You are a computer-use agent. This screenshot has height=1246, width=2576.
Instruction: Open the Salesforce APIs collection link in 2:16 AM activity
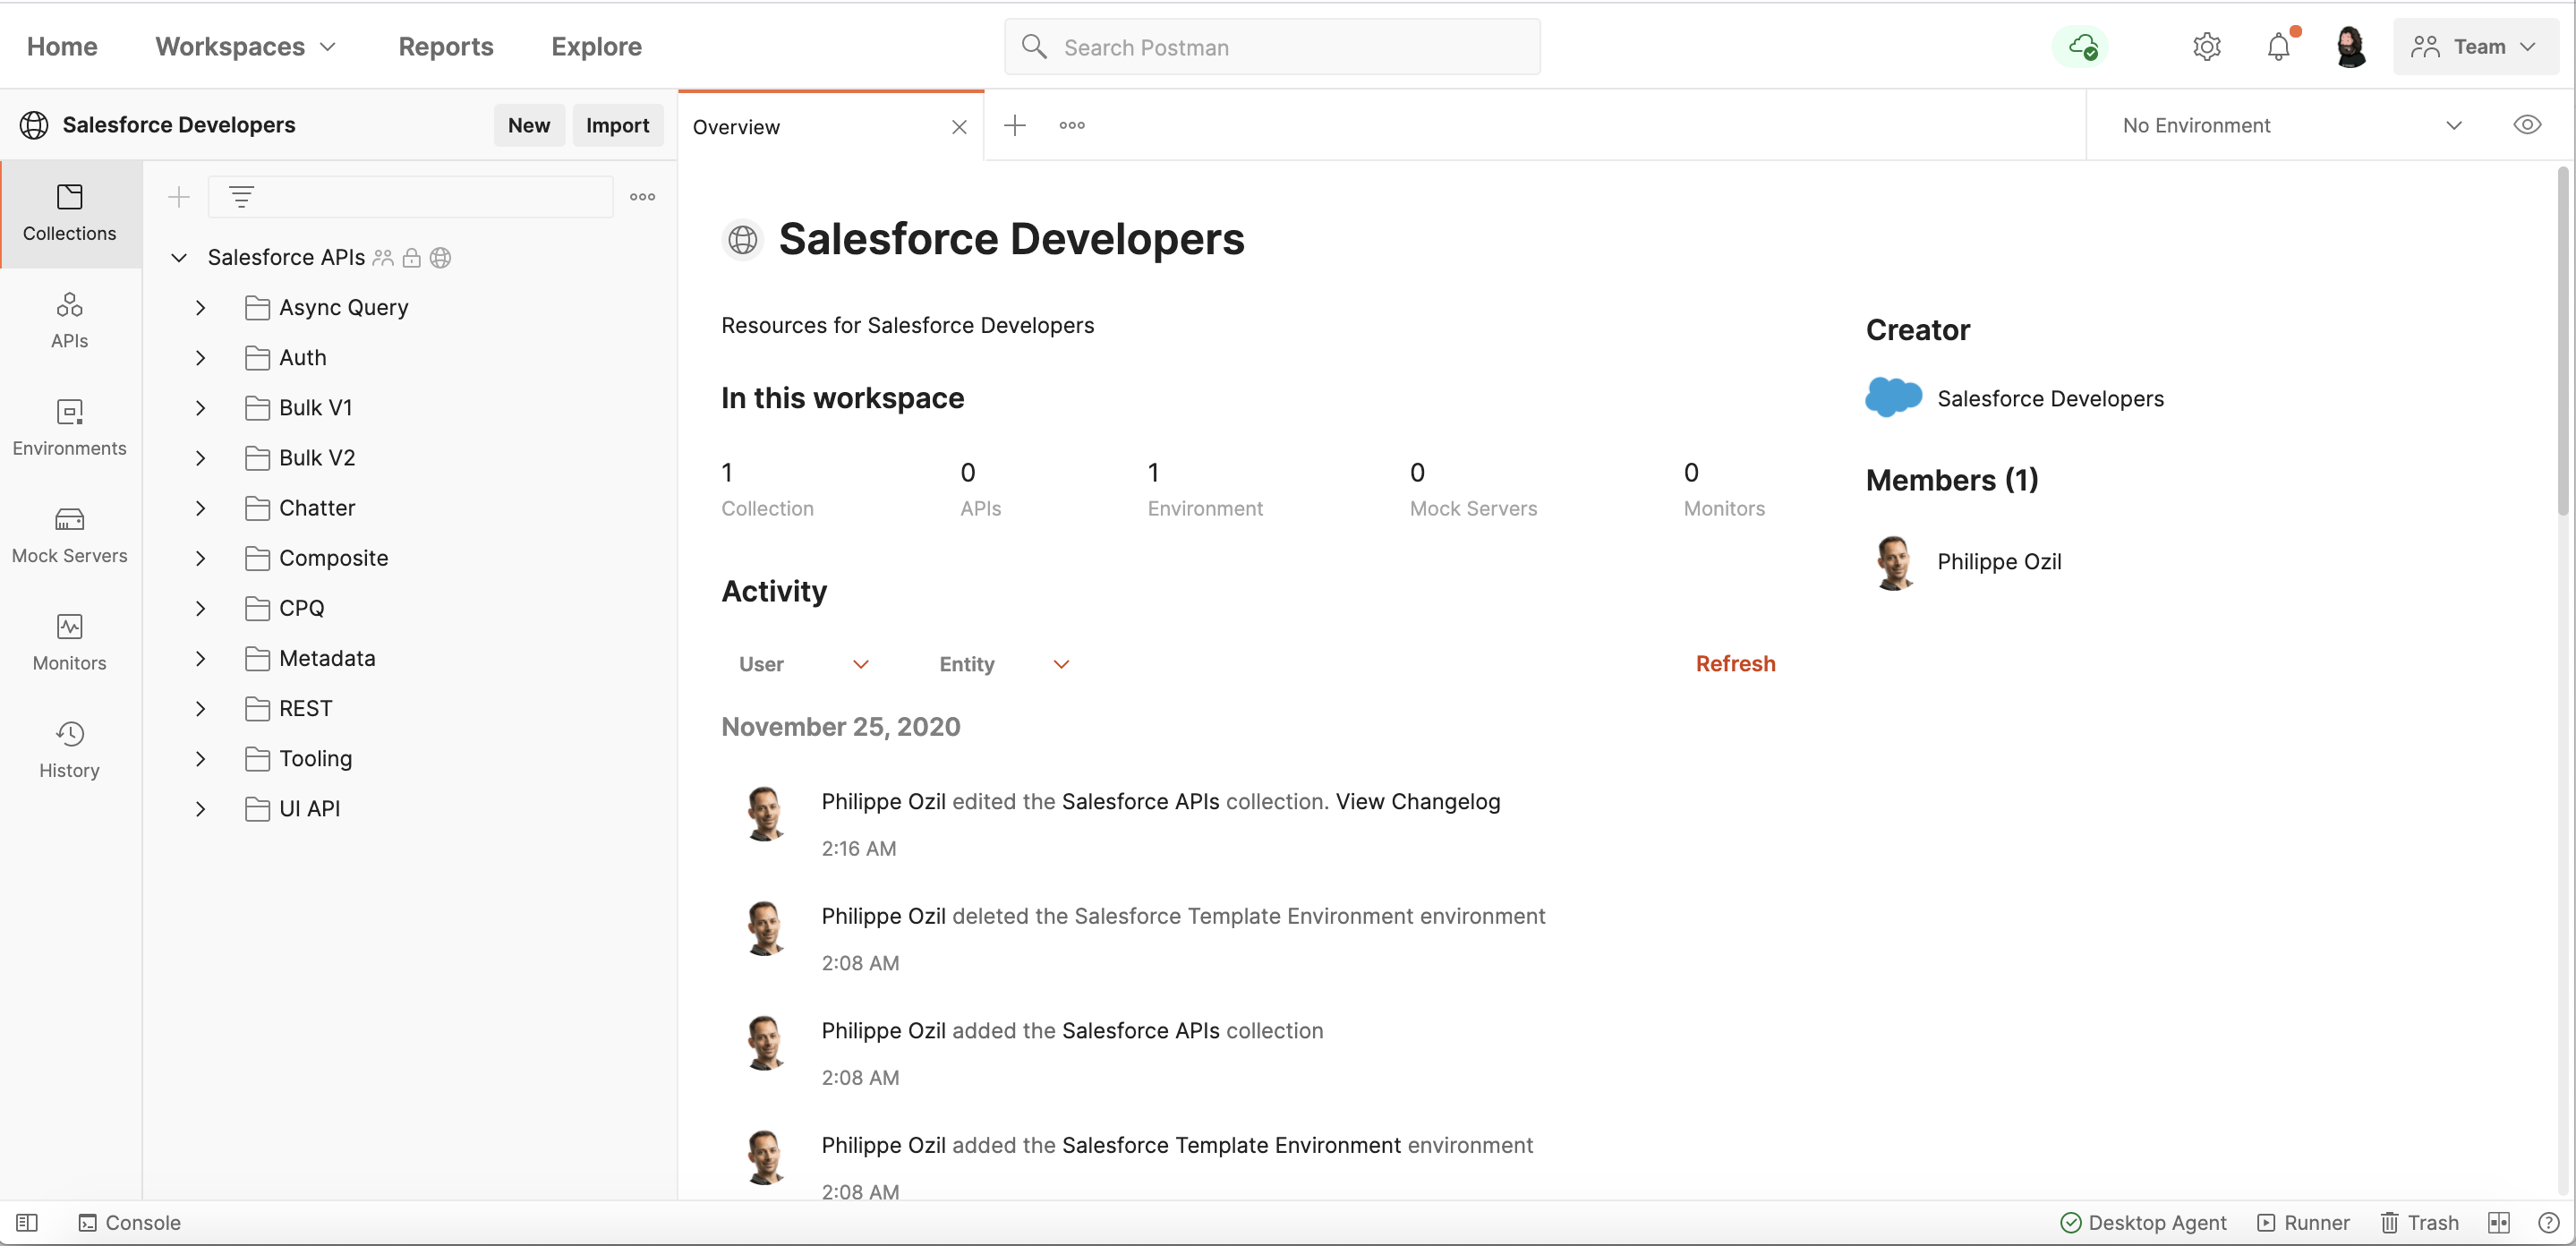pyautogui.click(x=1140, y=802)
